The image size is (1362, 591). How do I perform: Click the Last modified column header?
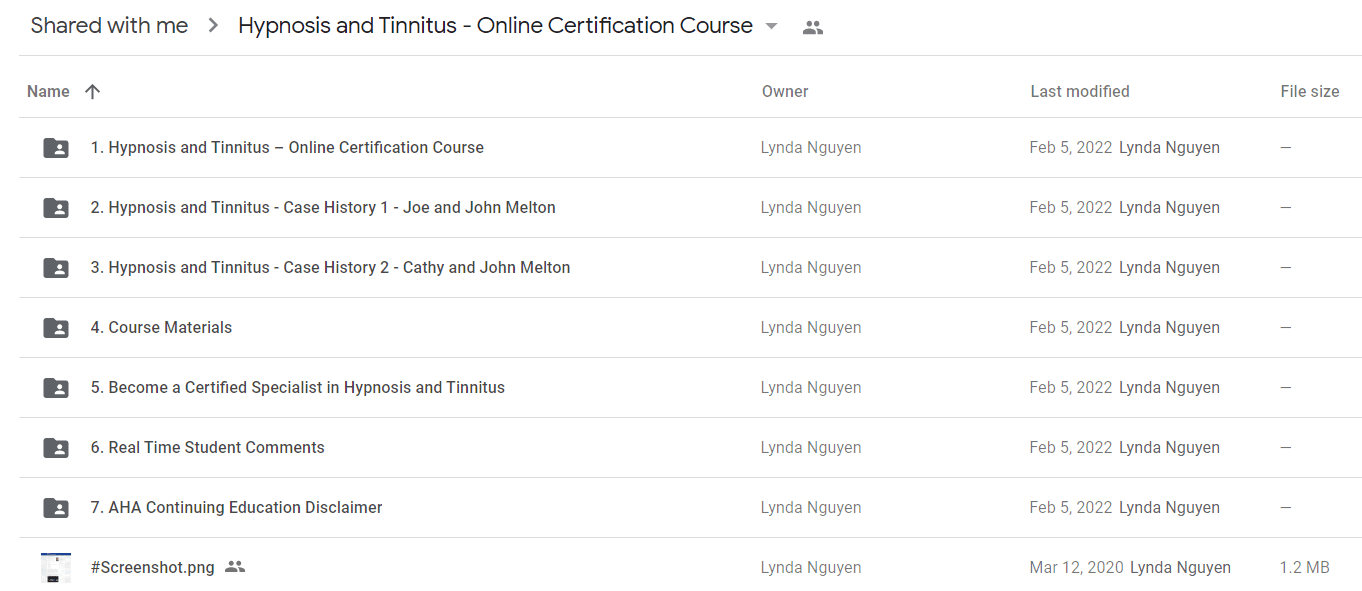[x=1080, y=91]
